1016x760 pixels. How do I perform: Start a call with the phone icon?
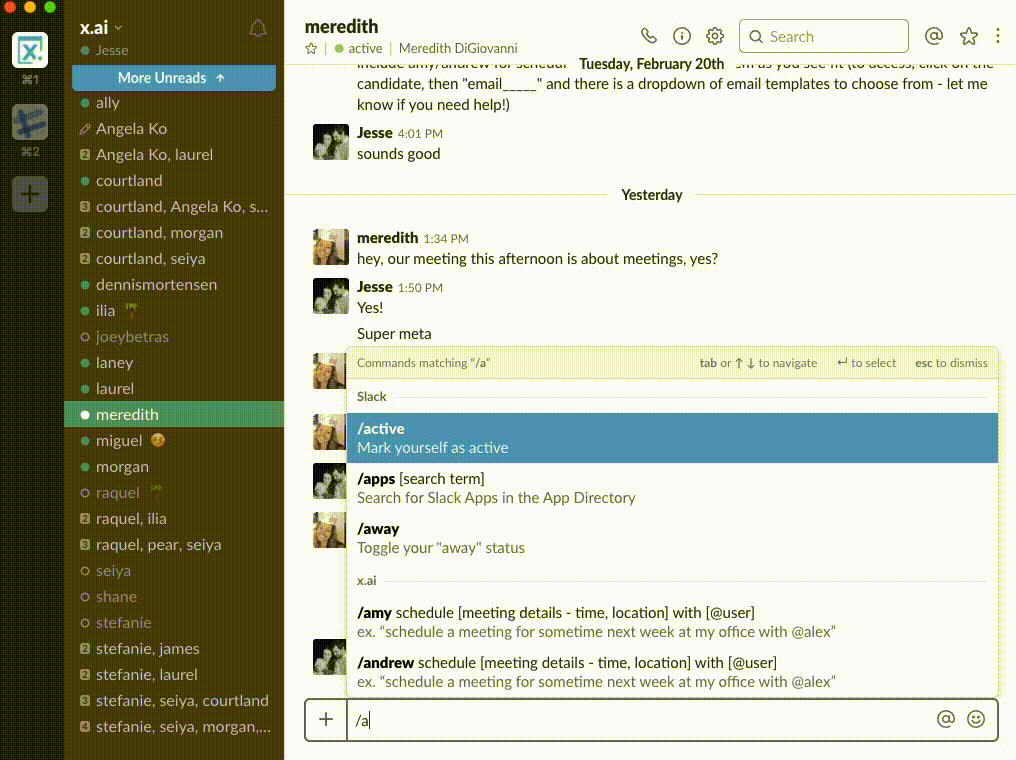[x=649, y=36]
